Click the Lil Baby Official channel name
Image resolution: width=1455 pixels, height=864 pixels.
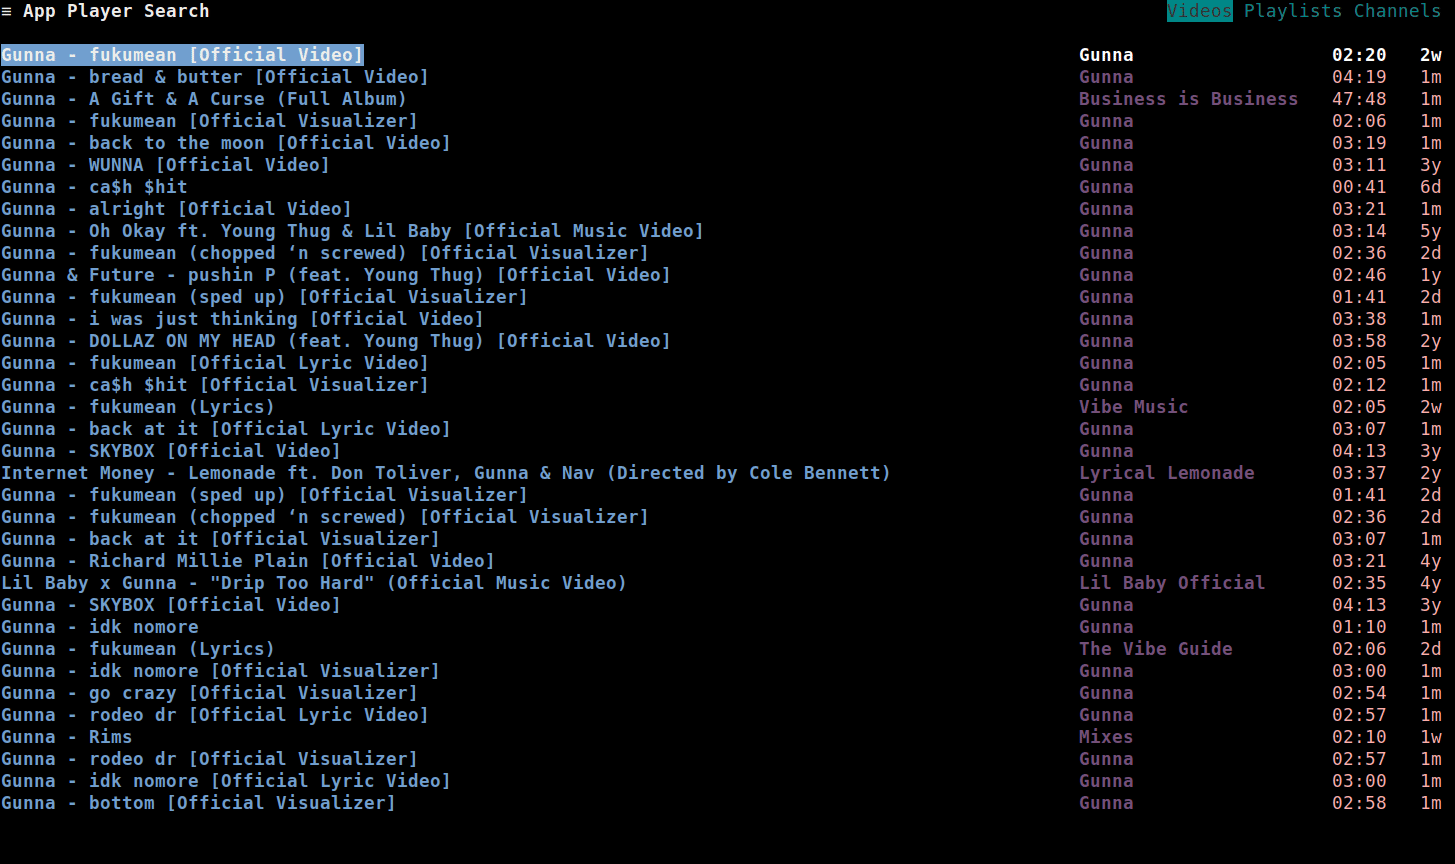point(1172,583)
